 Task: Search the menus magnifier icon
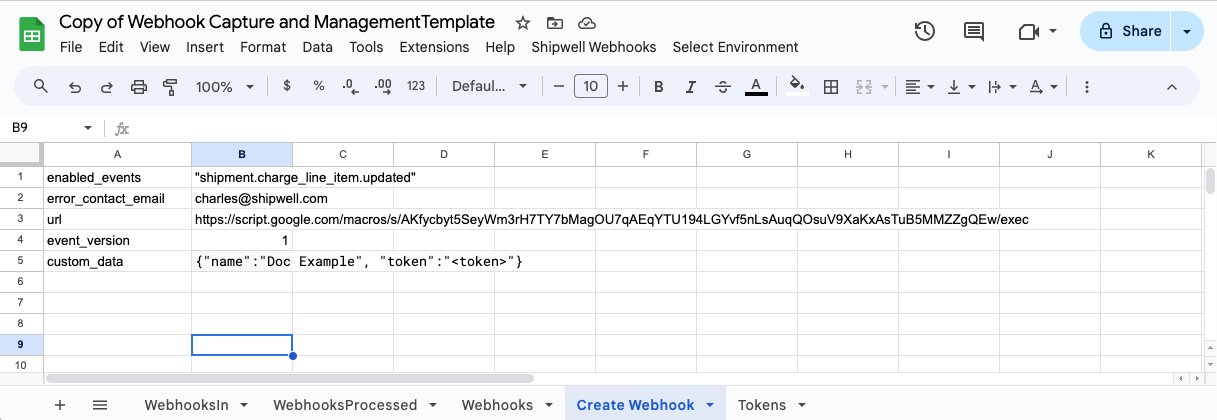[x=41, y=87]
